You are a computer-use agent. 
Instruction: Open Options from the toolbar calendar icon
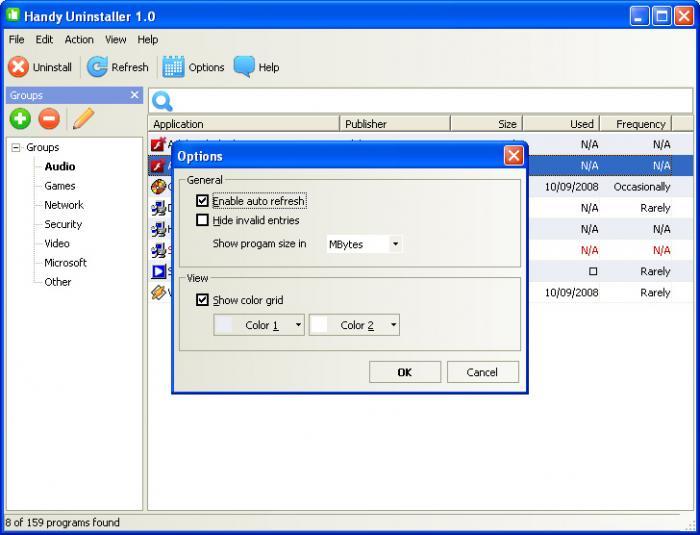173,67
